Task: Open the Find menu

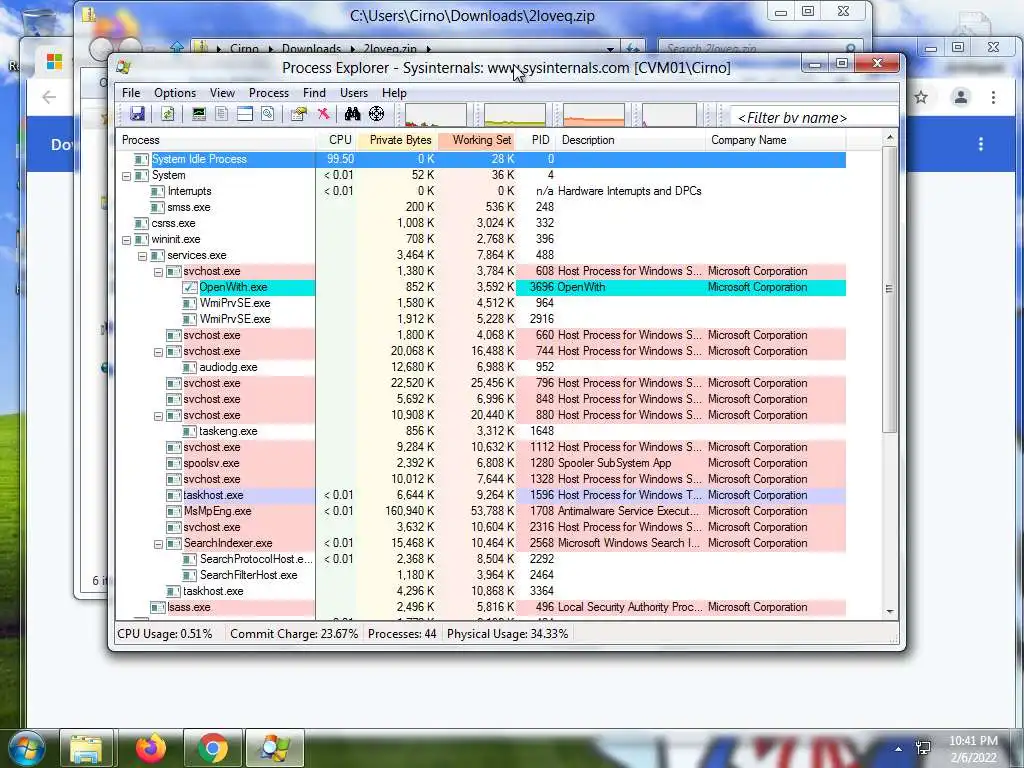Action: pos(314,93)
